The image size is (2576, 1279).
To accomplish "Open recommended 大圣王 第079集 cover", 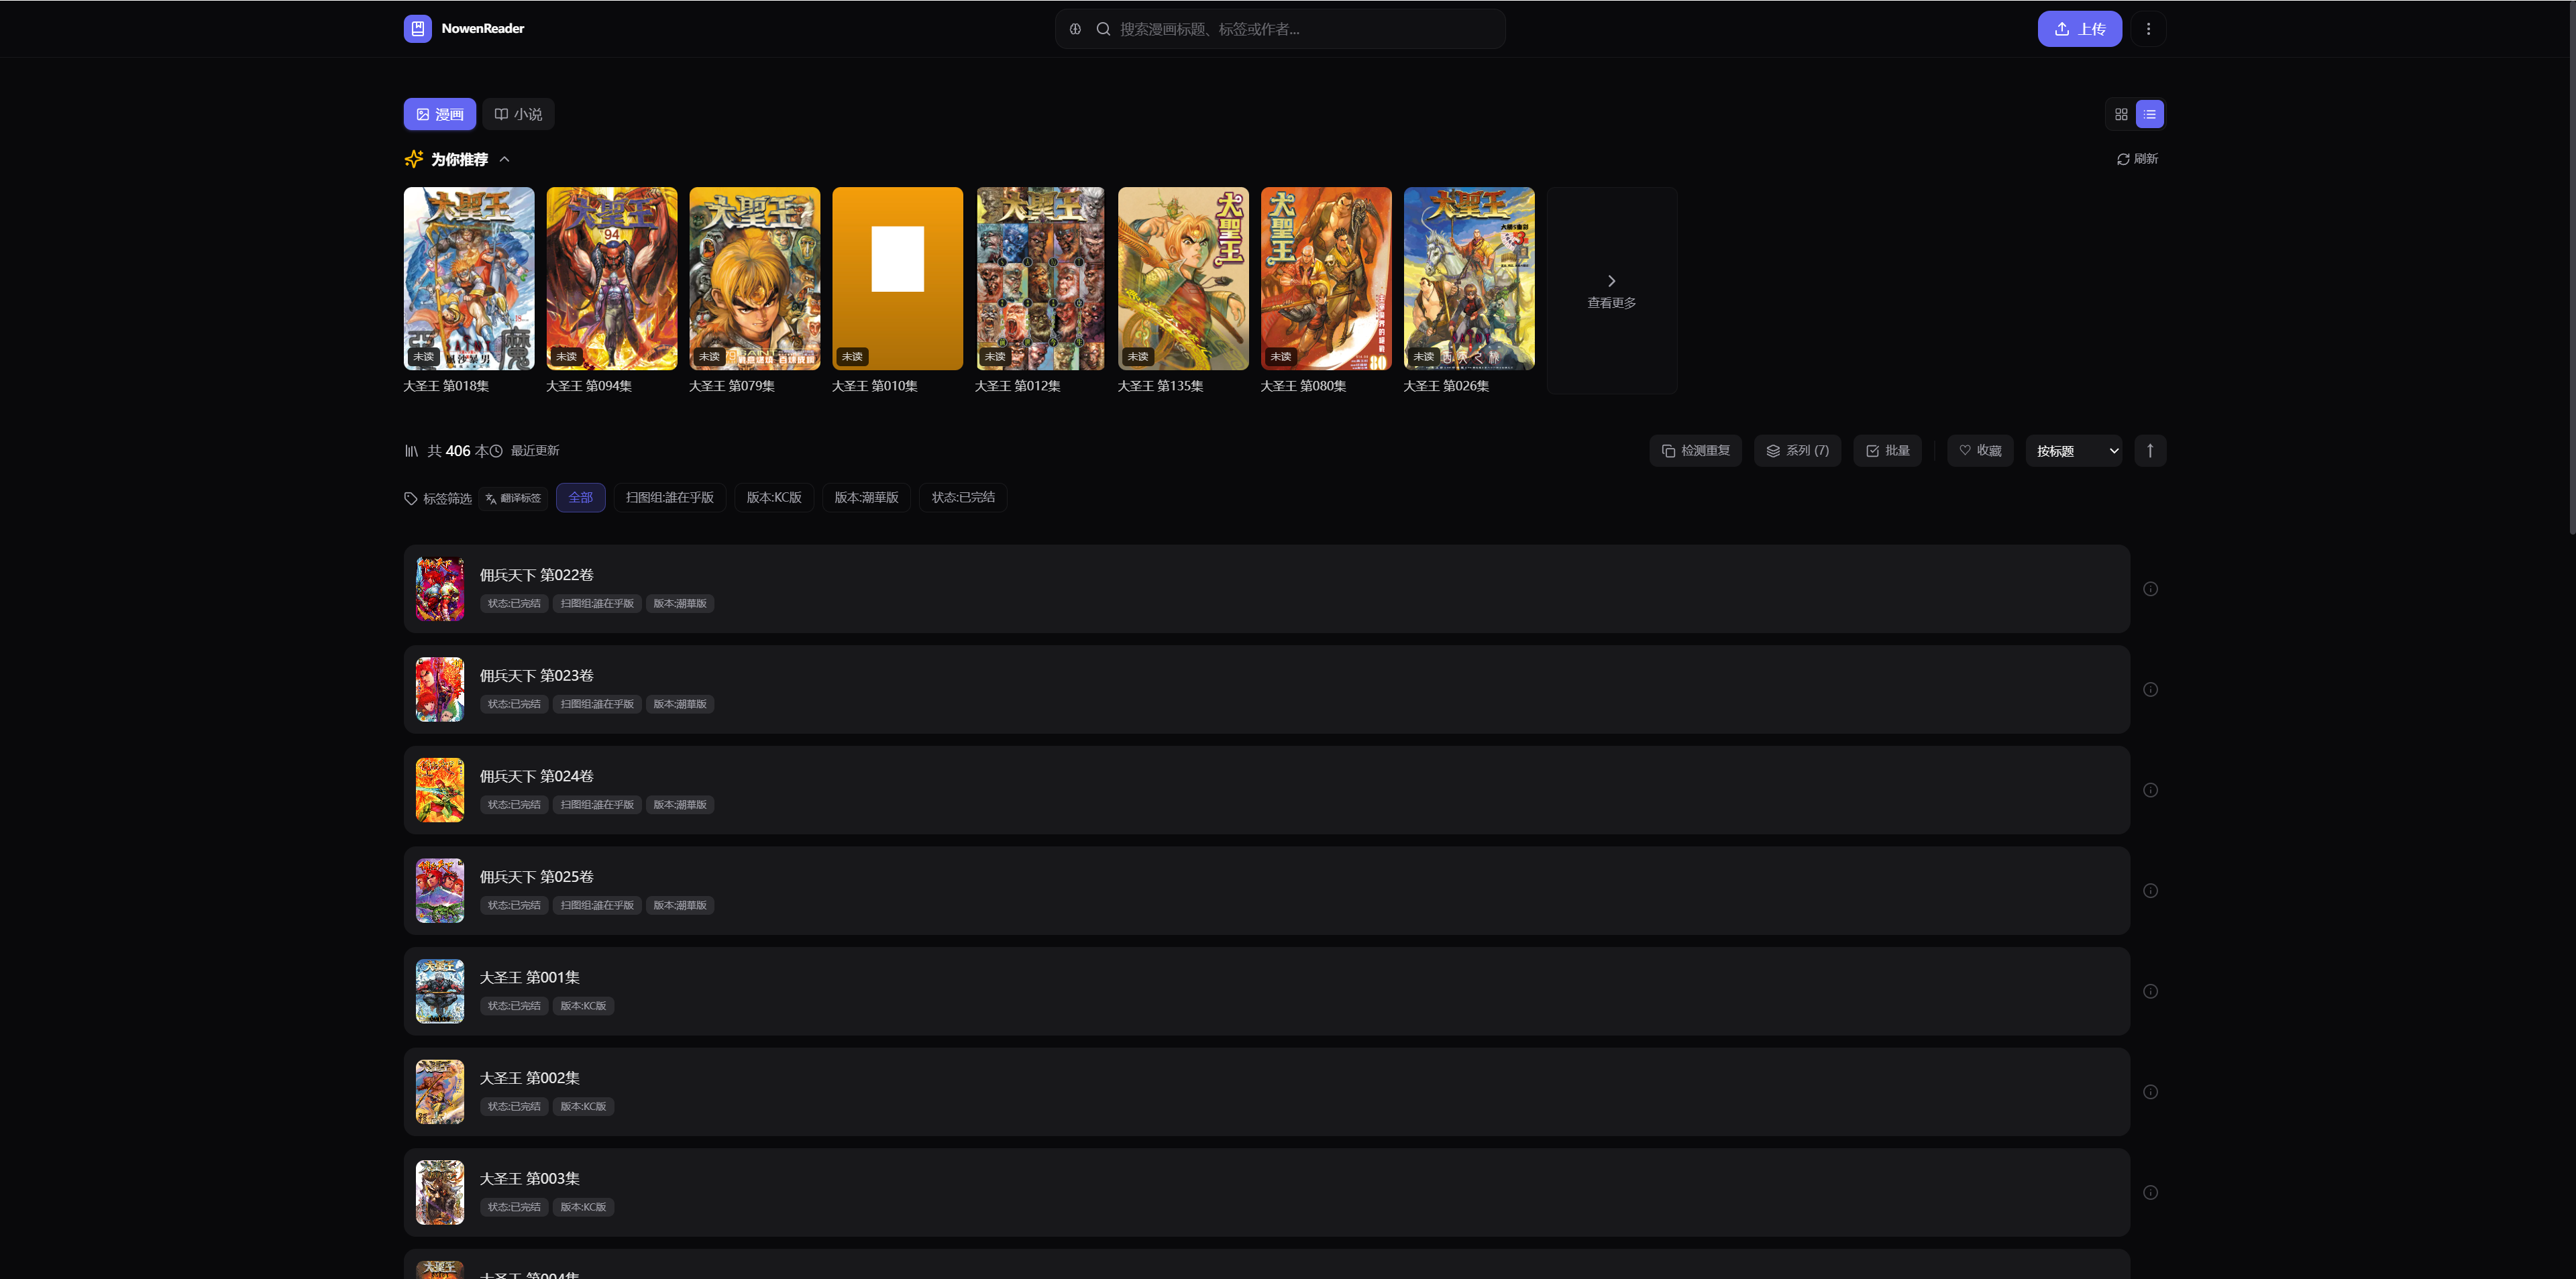I will point(755,278).
